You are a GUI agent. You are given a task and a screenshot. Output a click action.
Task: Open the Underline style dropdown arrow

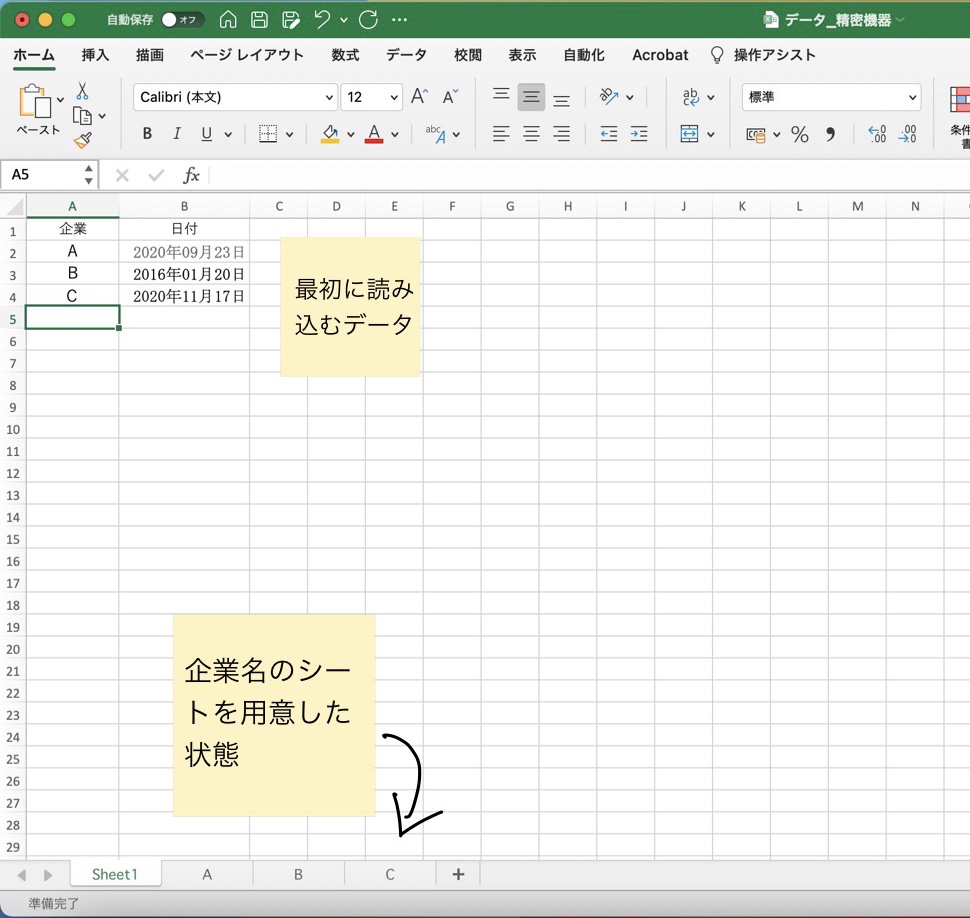point(228,134)
